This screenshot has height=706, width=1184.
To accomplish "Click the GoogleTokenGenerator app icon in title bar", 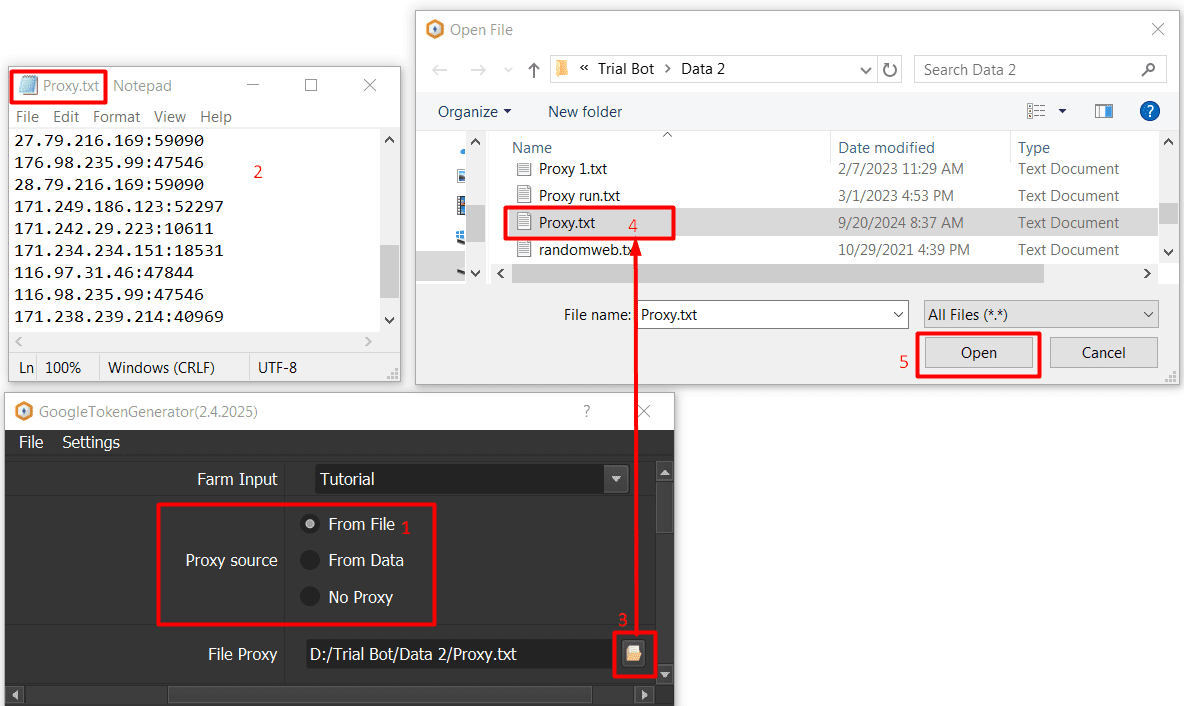I will 24,412.
